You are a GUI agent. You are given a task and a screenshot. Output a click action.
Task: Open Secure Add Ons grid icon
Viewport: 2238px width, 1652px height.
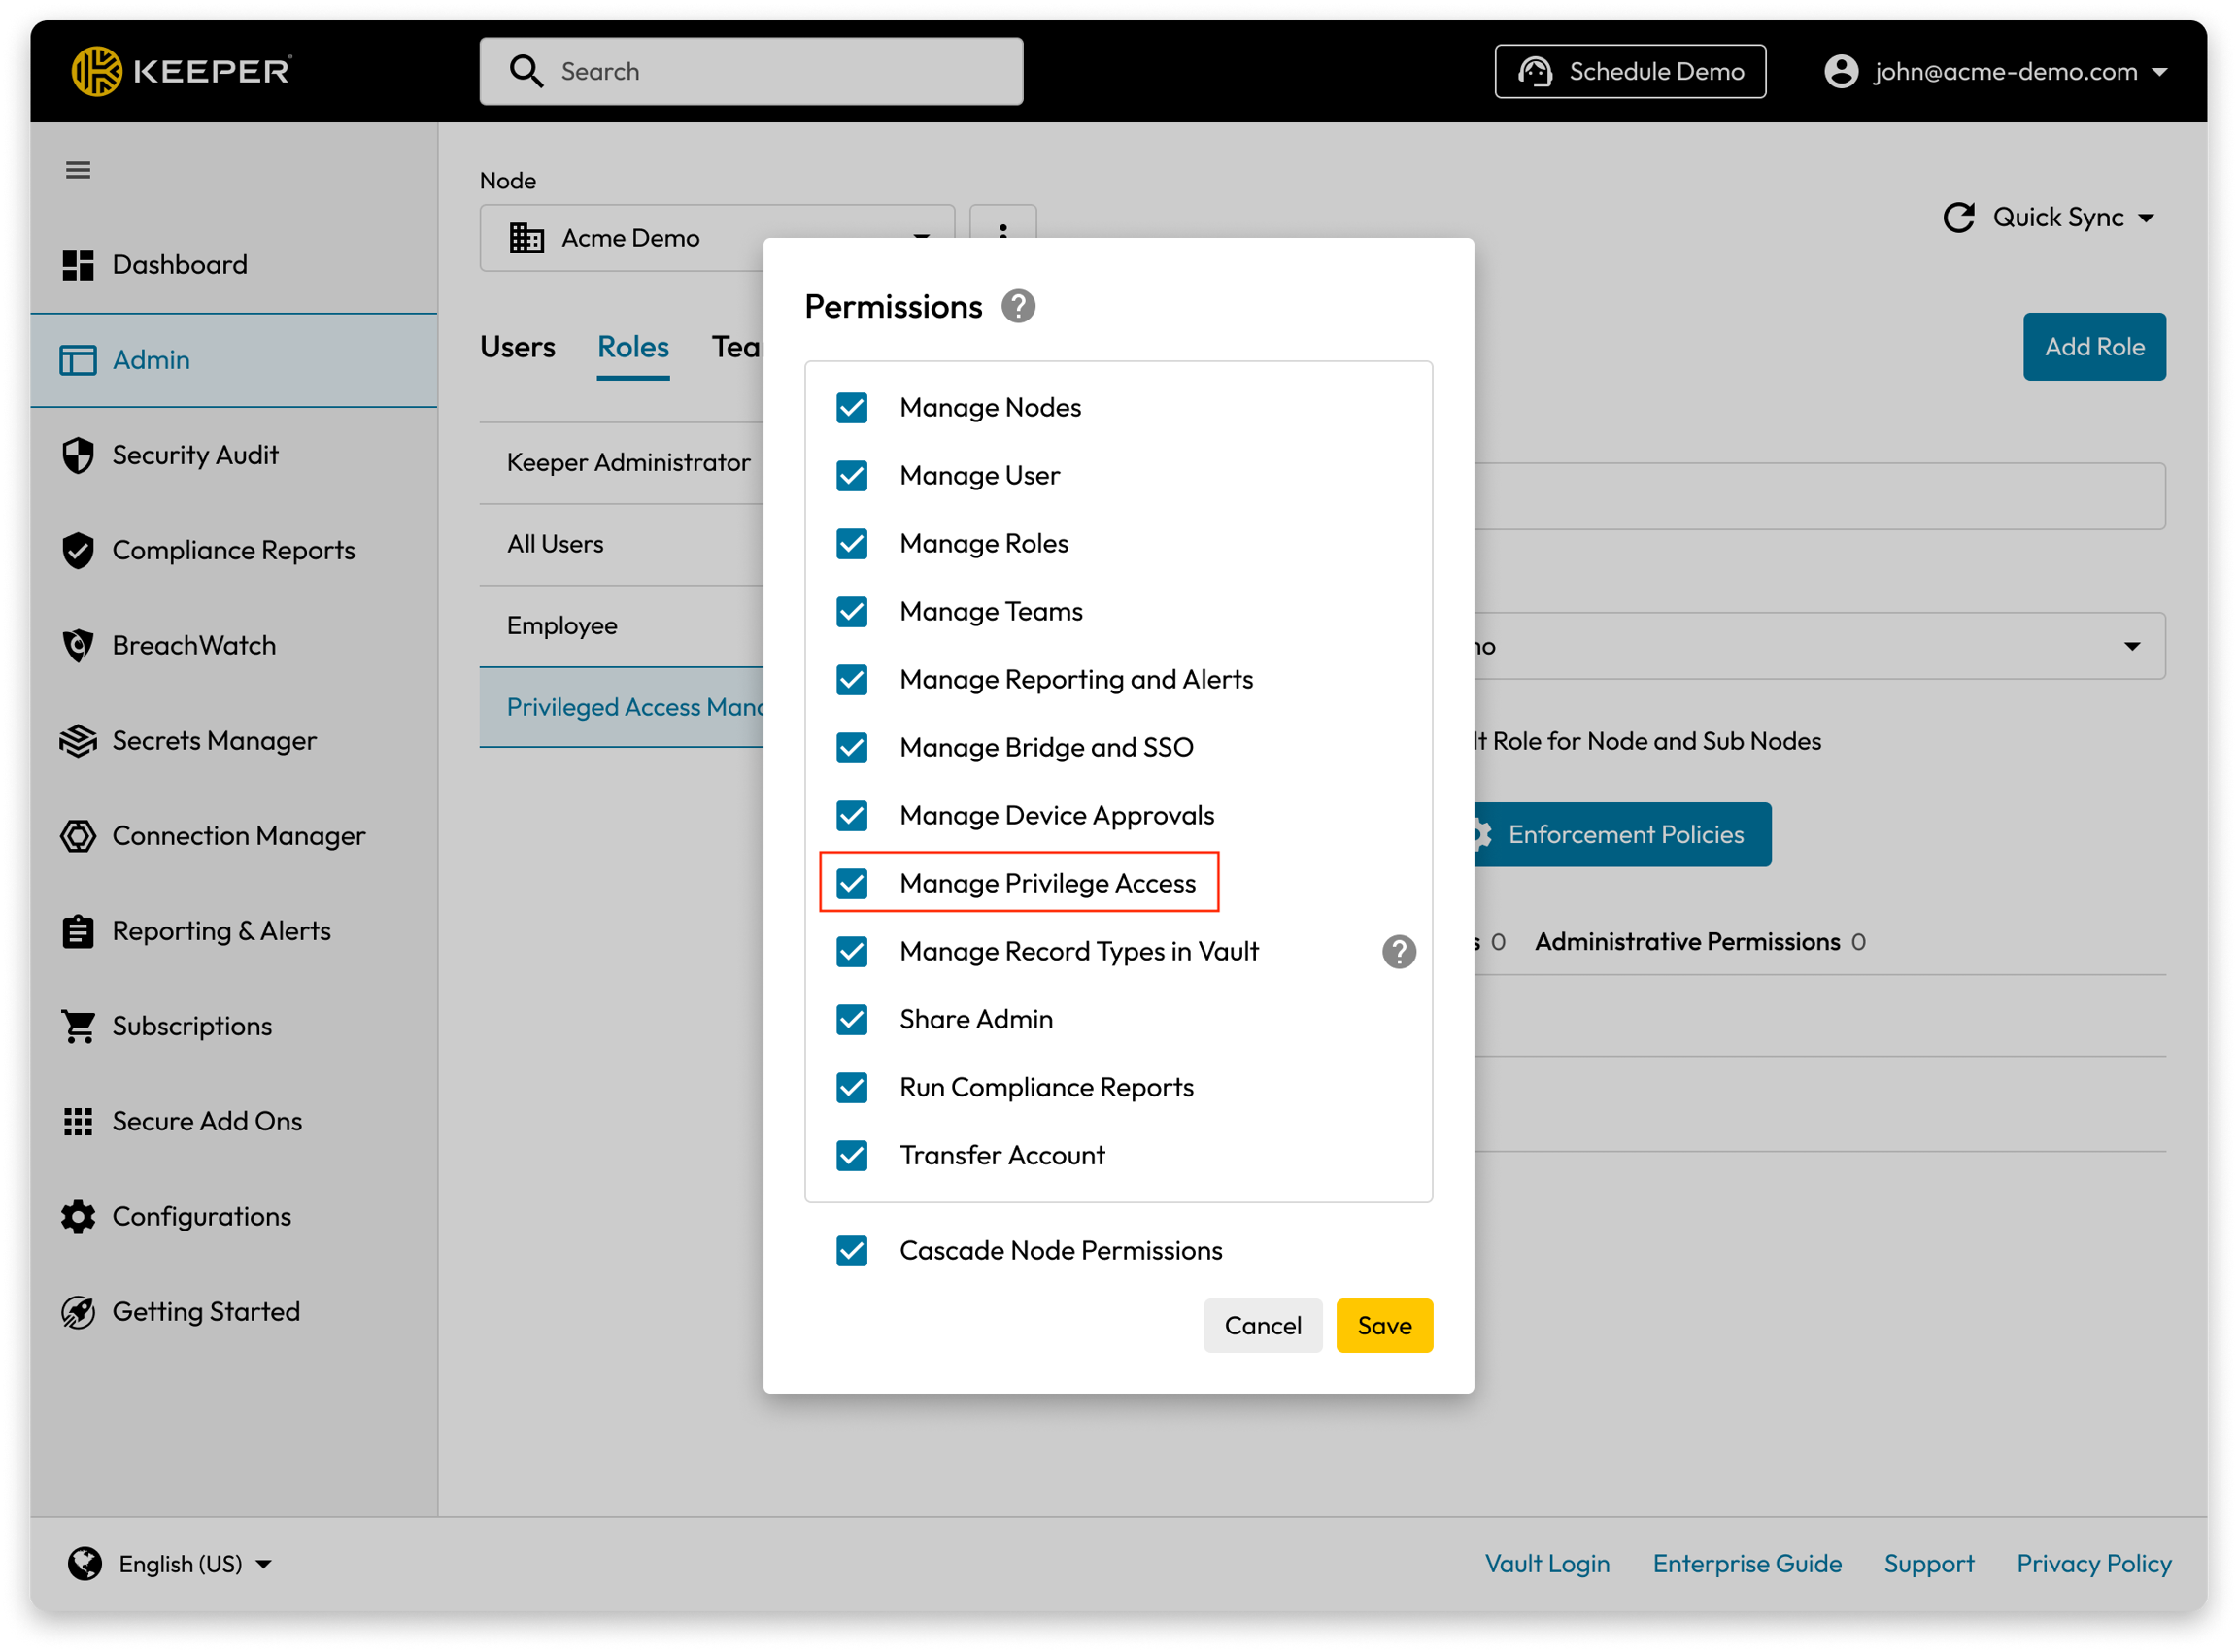[78, 1122]
